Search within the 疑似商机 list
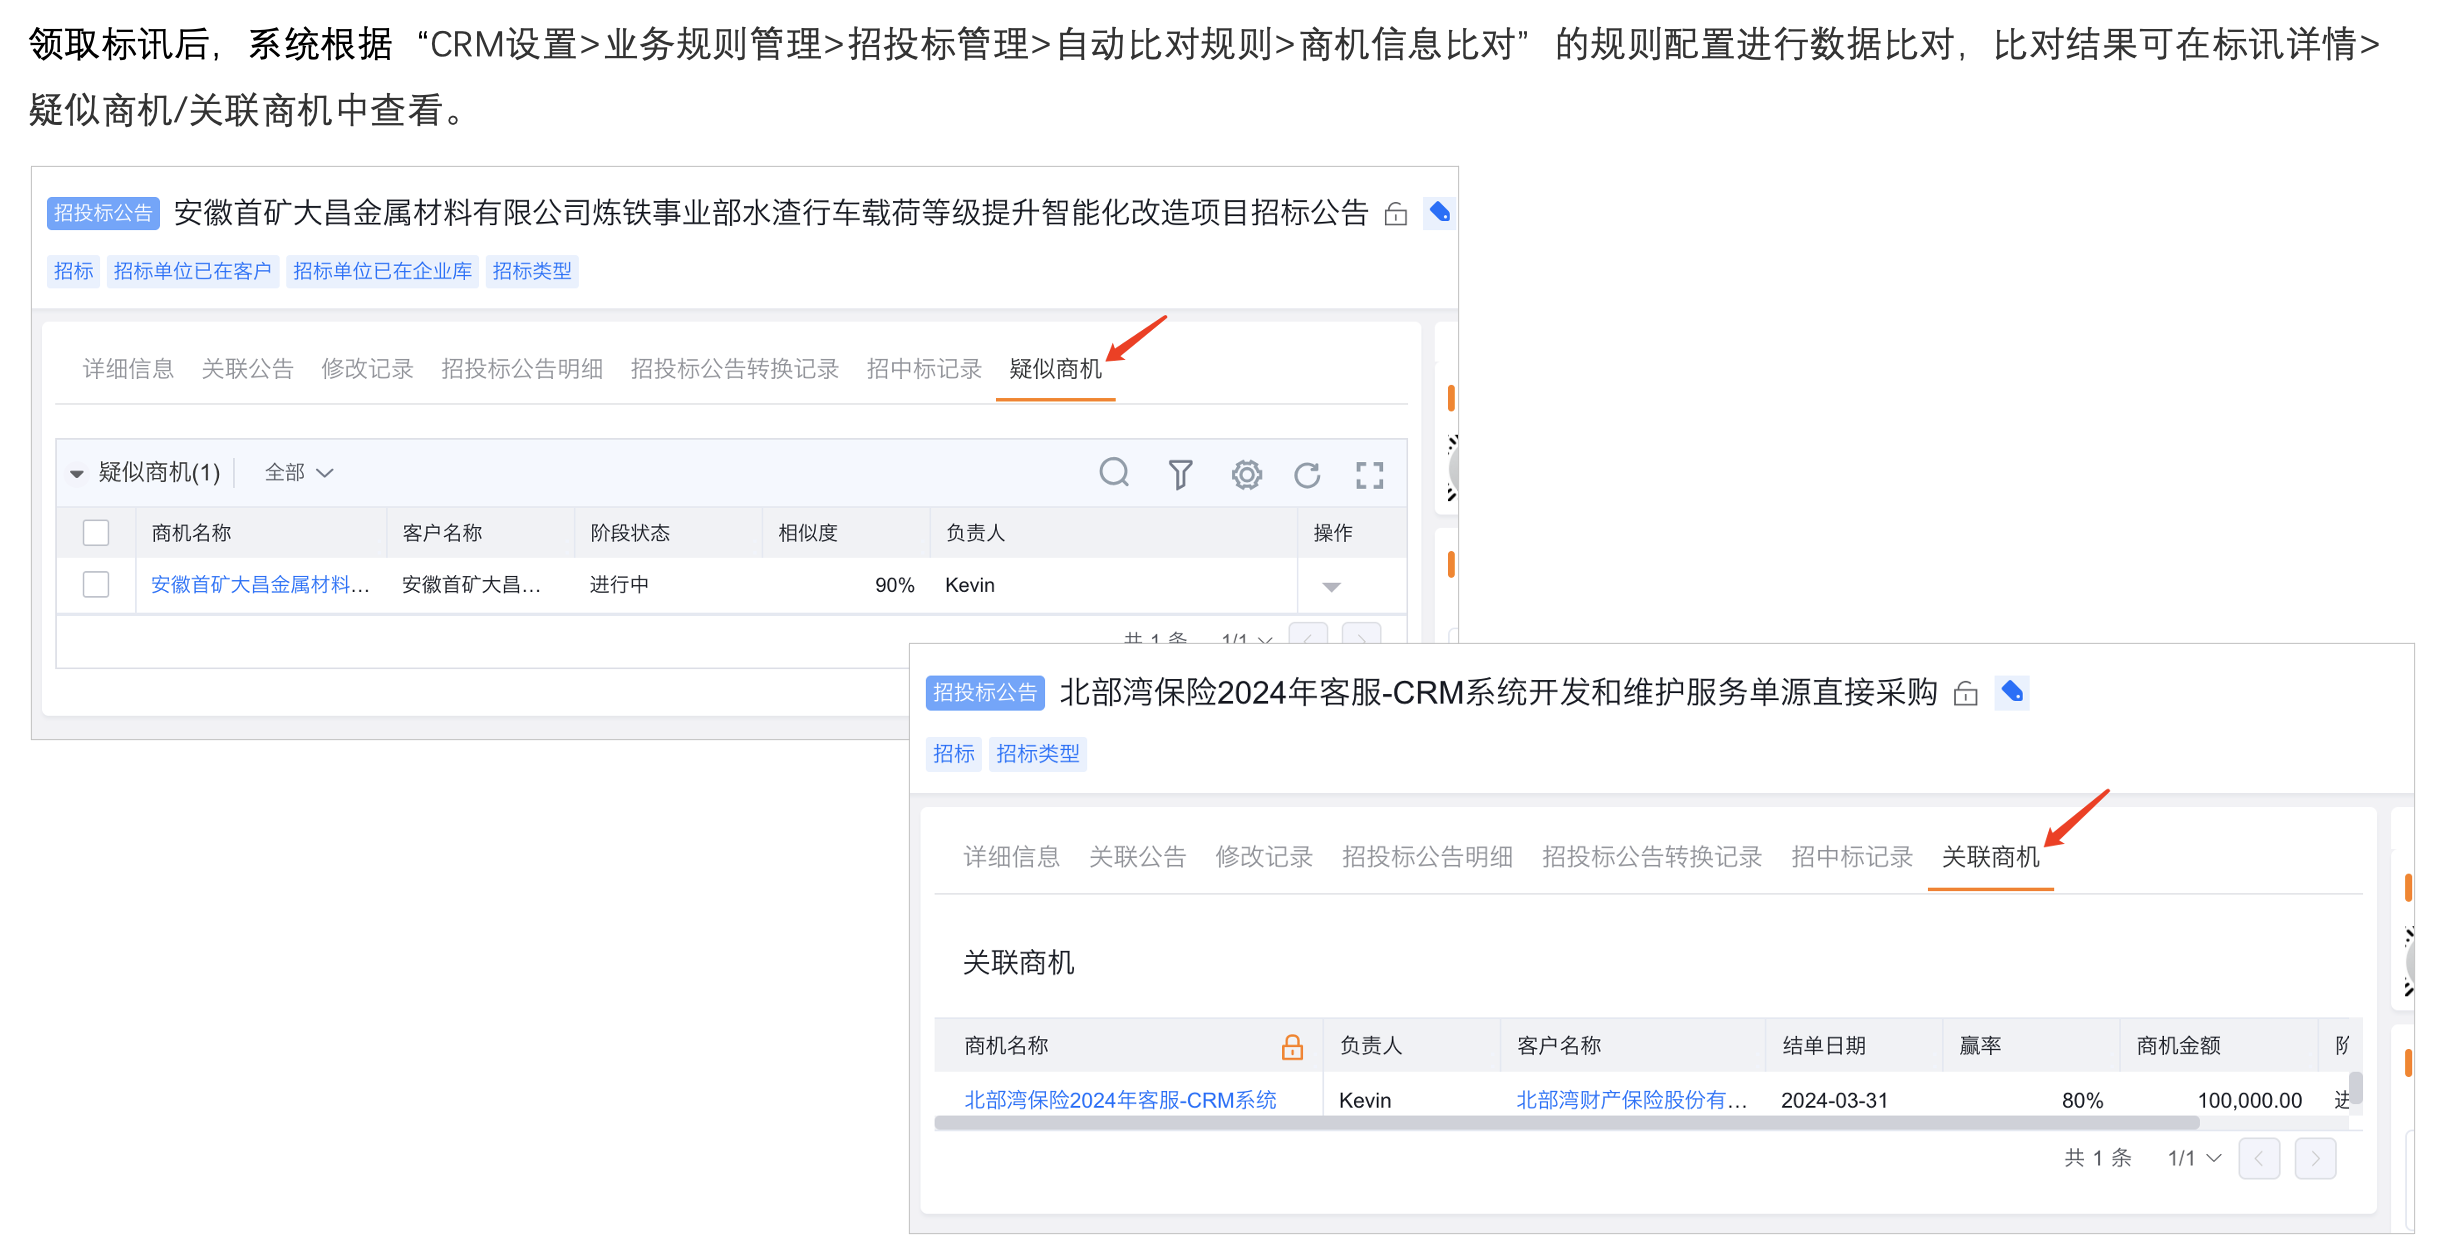Screen dimensions: 2442x1252 click(1114, 473)
